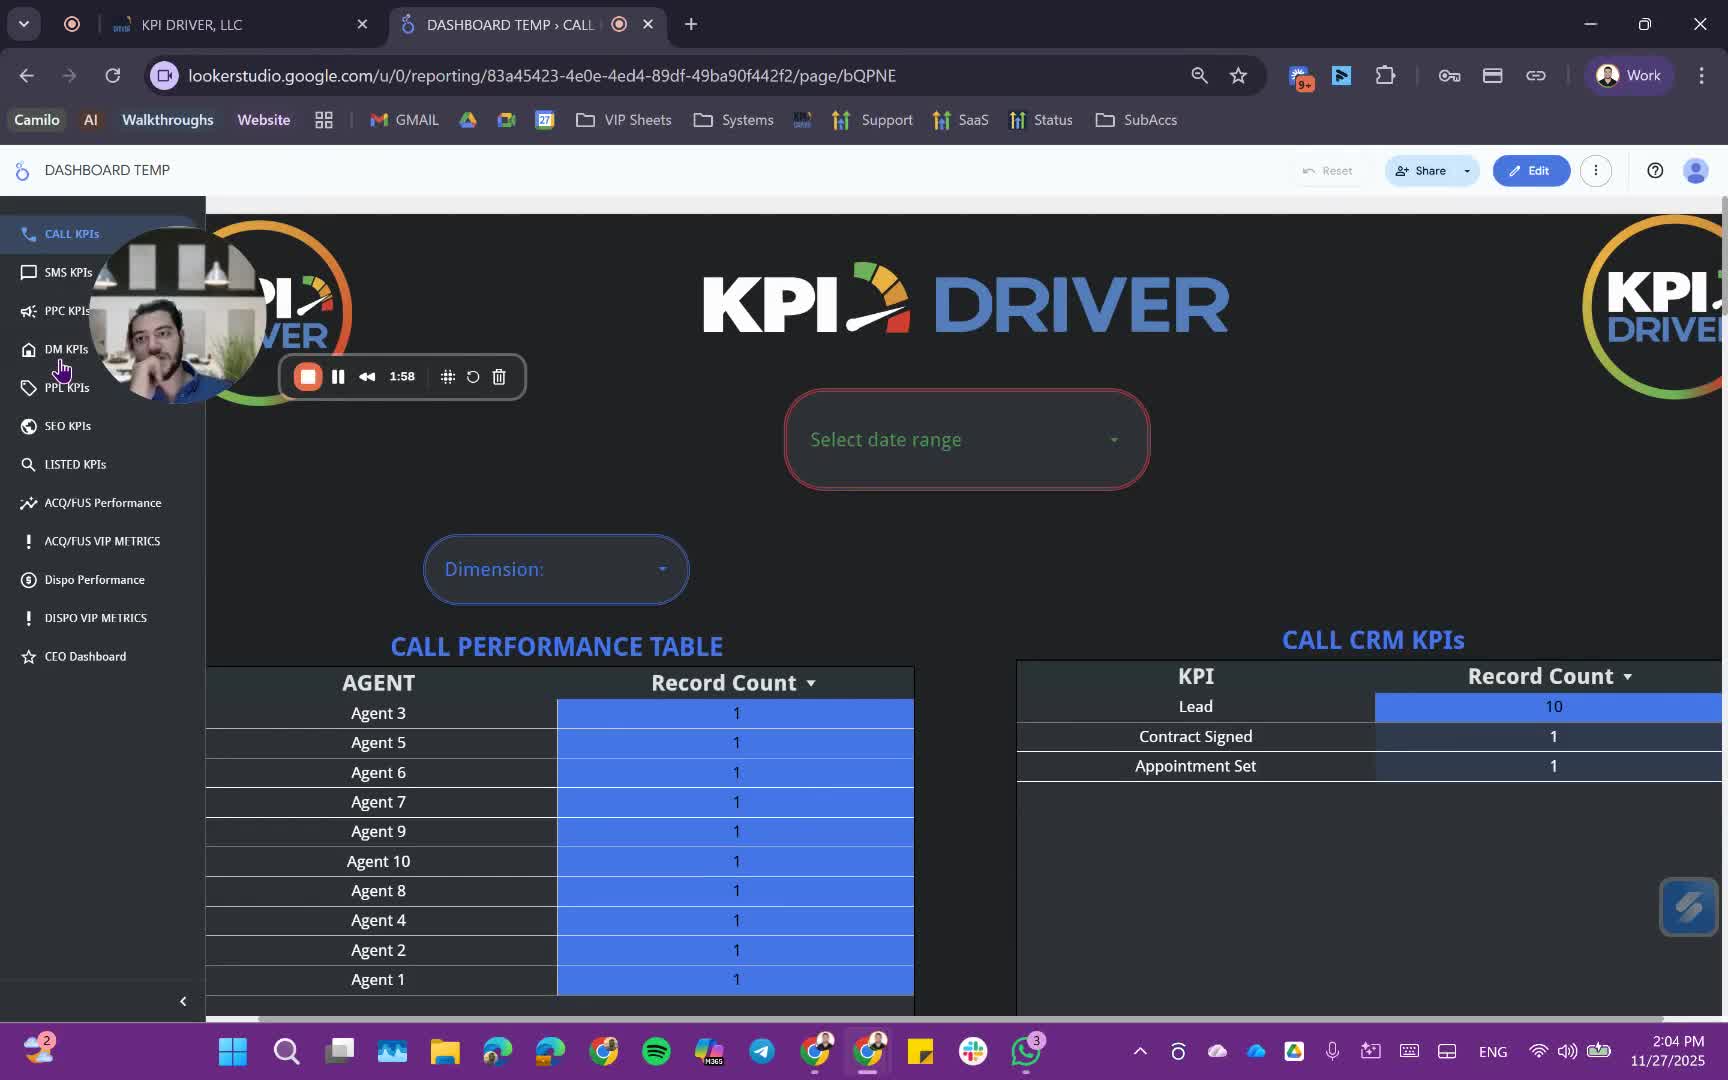Open ACQ/FUS Performance page

point(103,503)
